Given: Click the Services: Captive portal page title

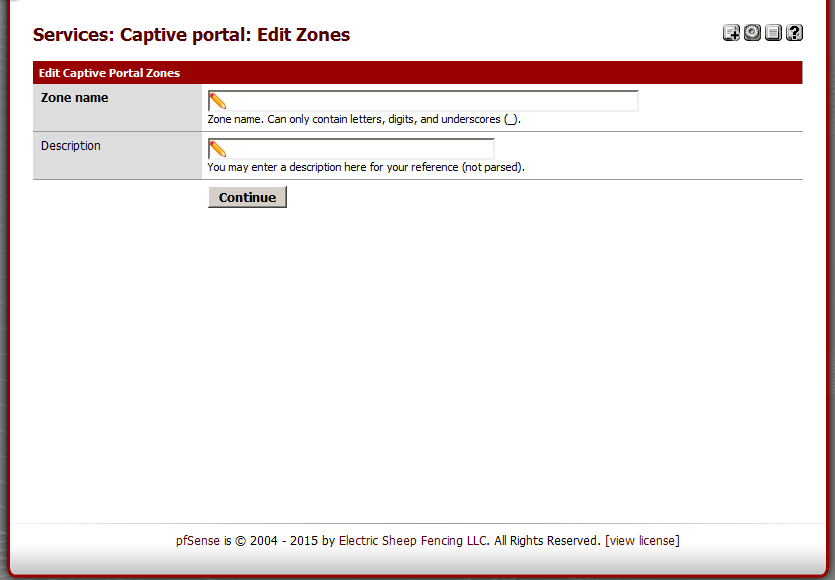Looking at the screenshot, I should pos(191,35).
